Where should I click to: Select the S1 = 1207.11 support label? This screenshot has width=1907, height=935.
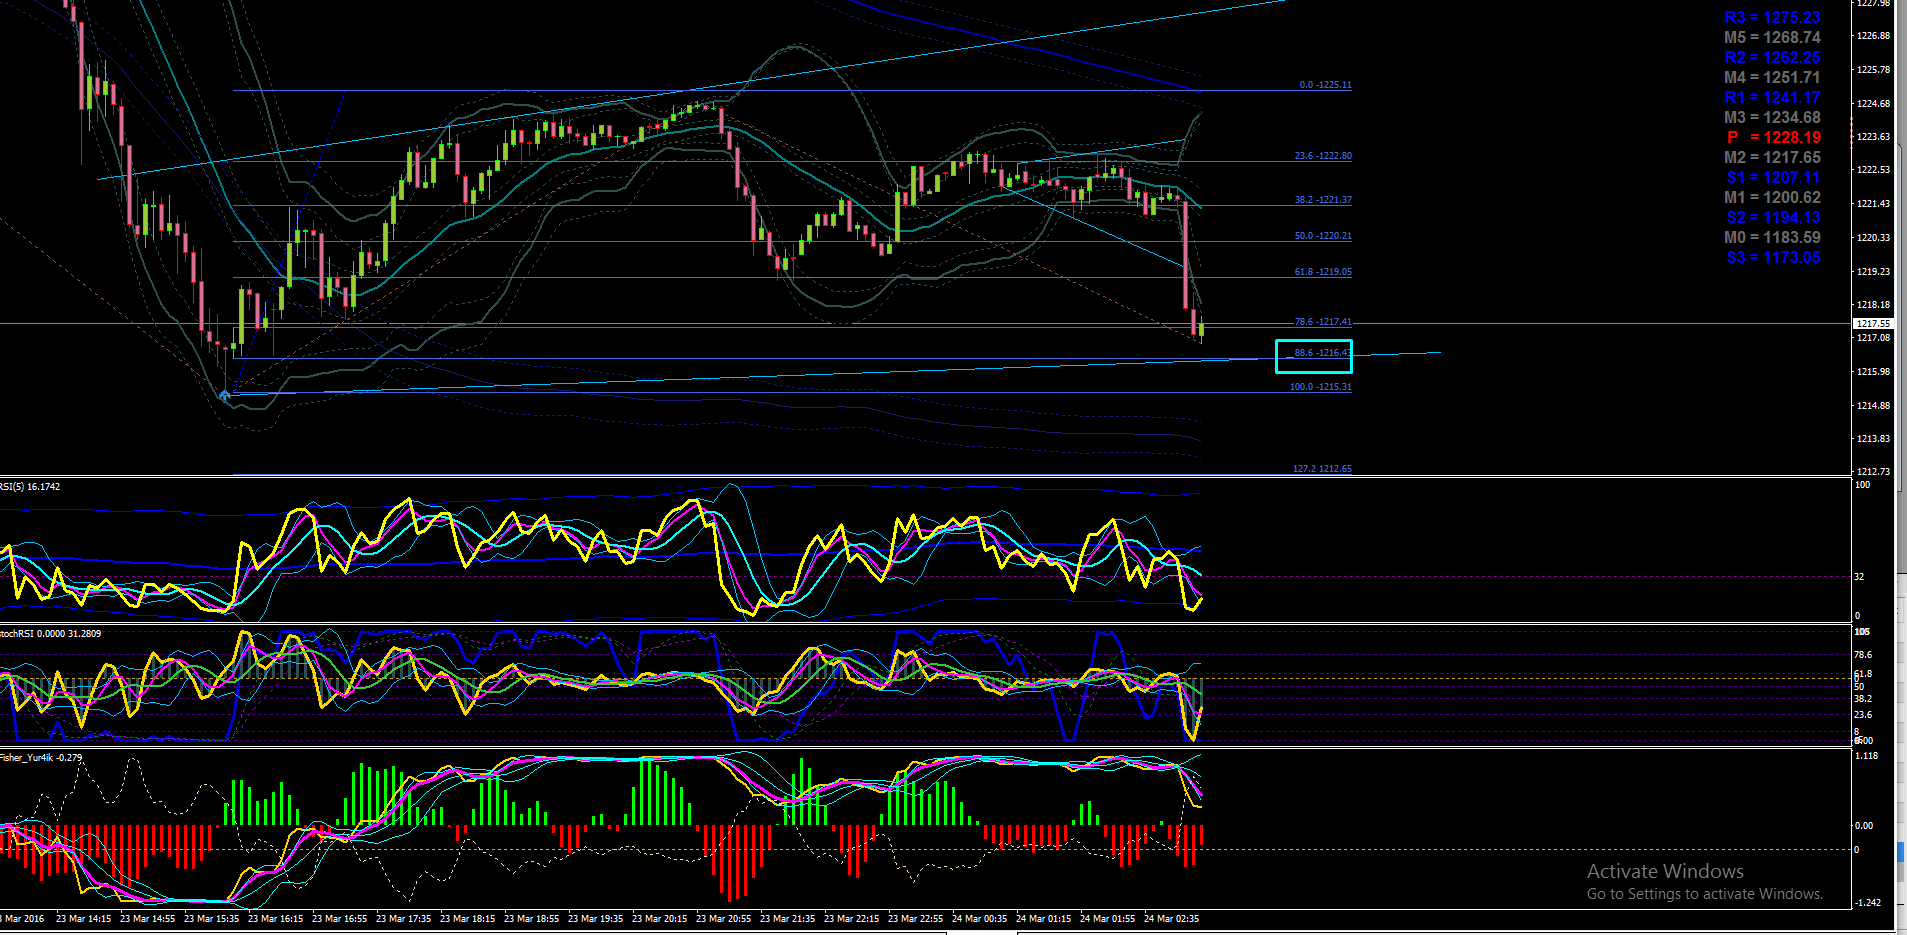(1773, 178)
